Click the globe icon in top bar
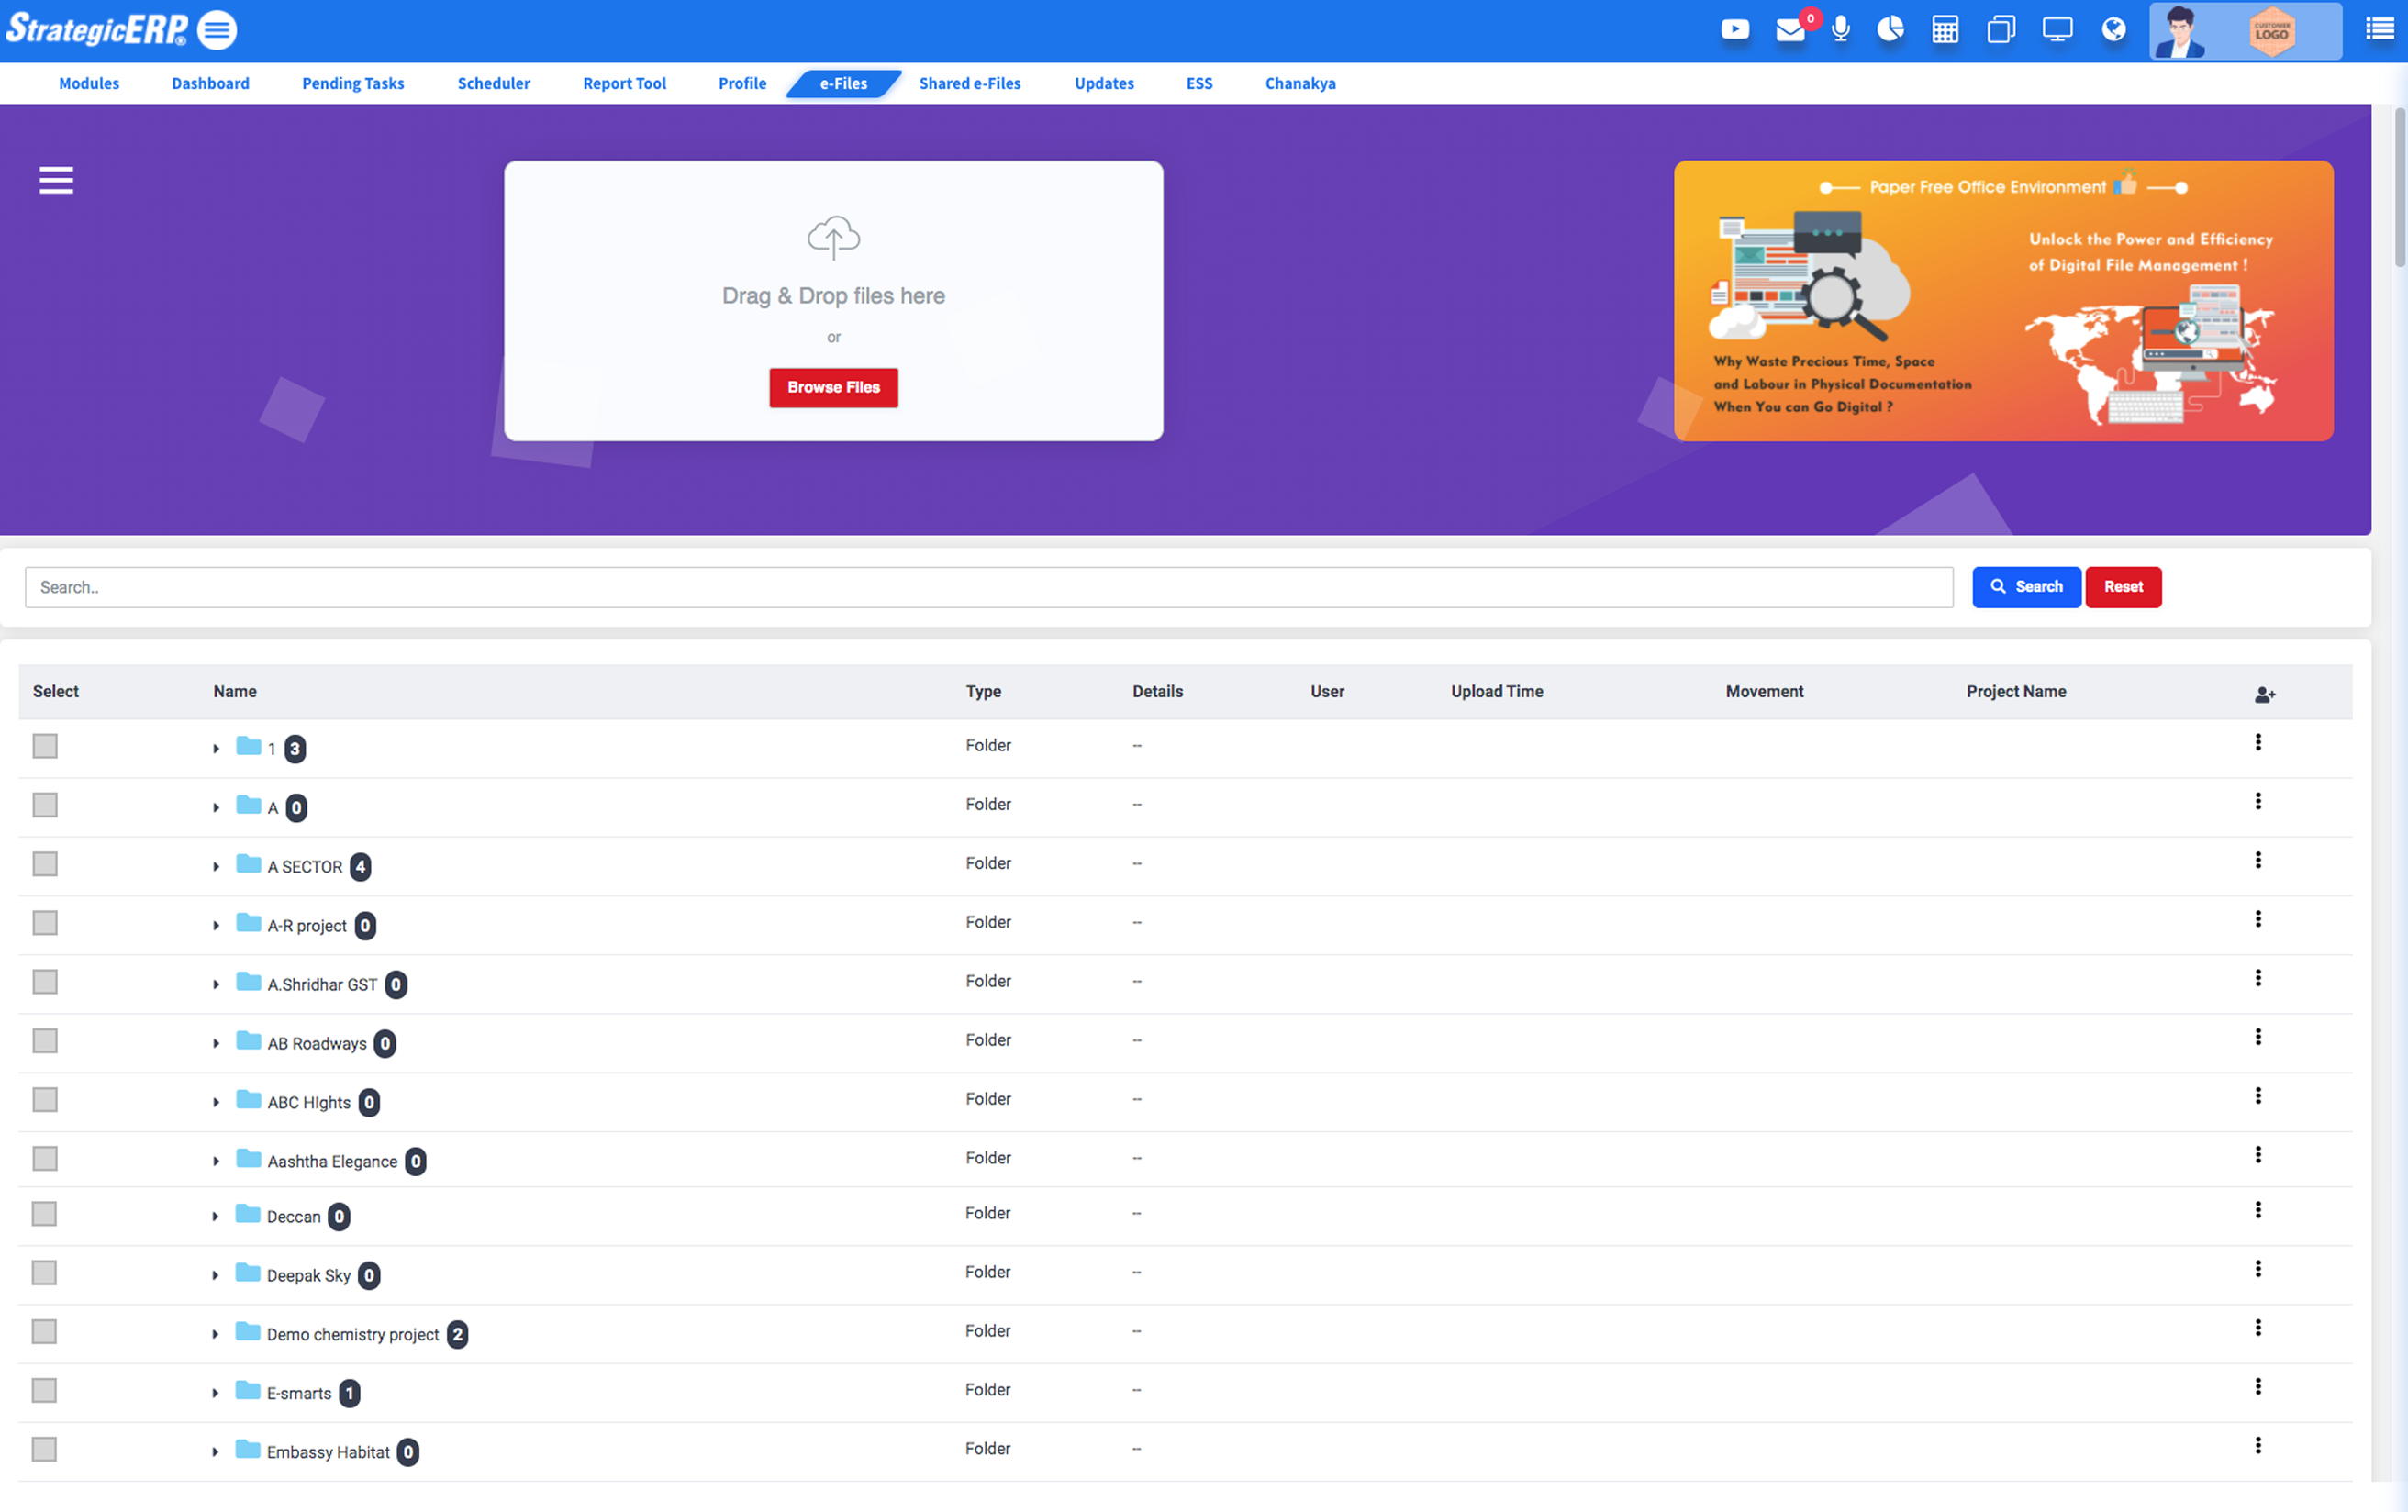 pyautogui.click(x=2113, y=30)
